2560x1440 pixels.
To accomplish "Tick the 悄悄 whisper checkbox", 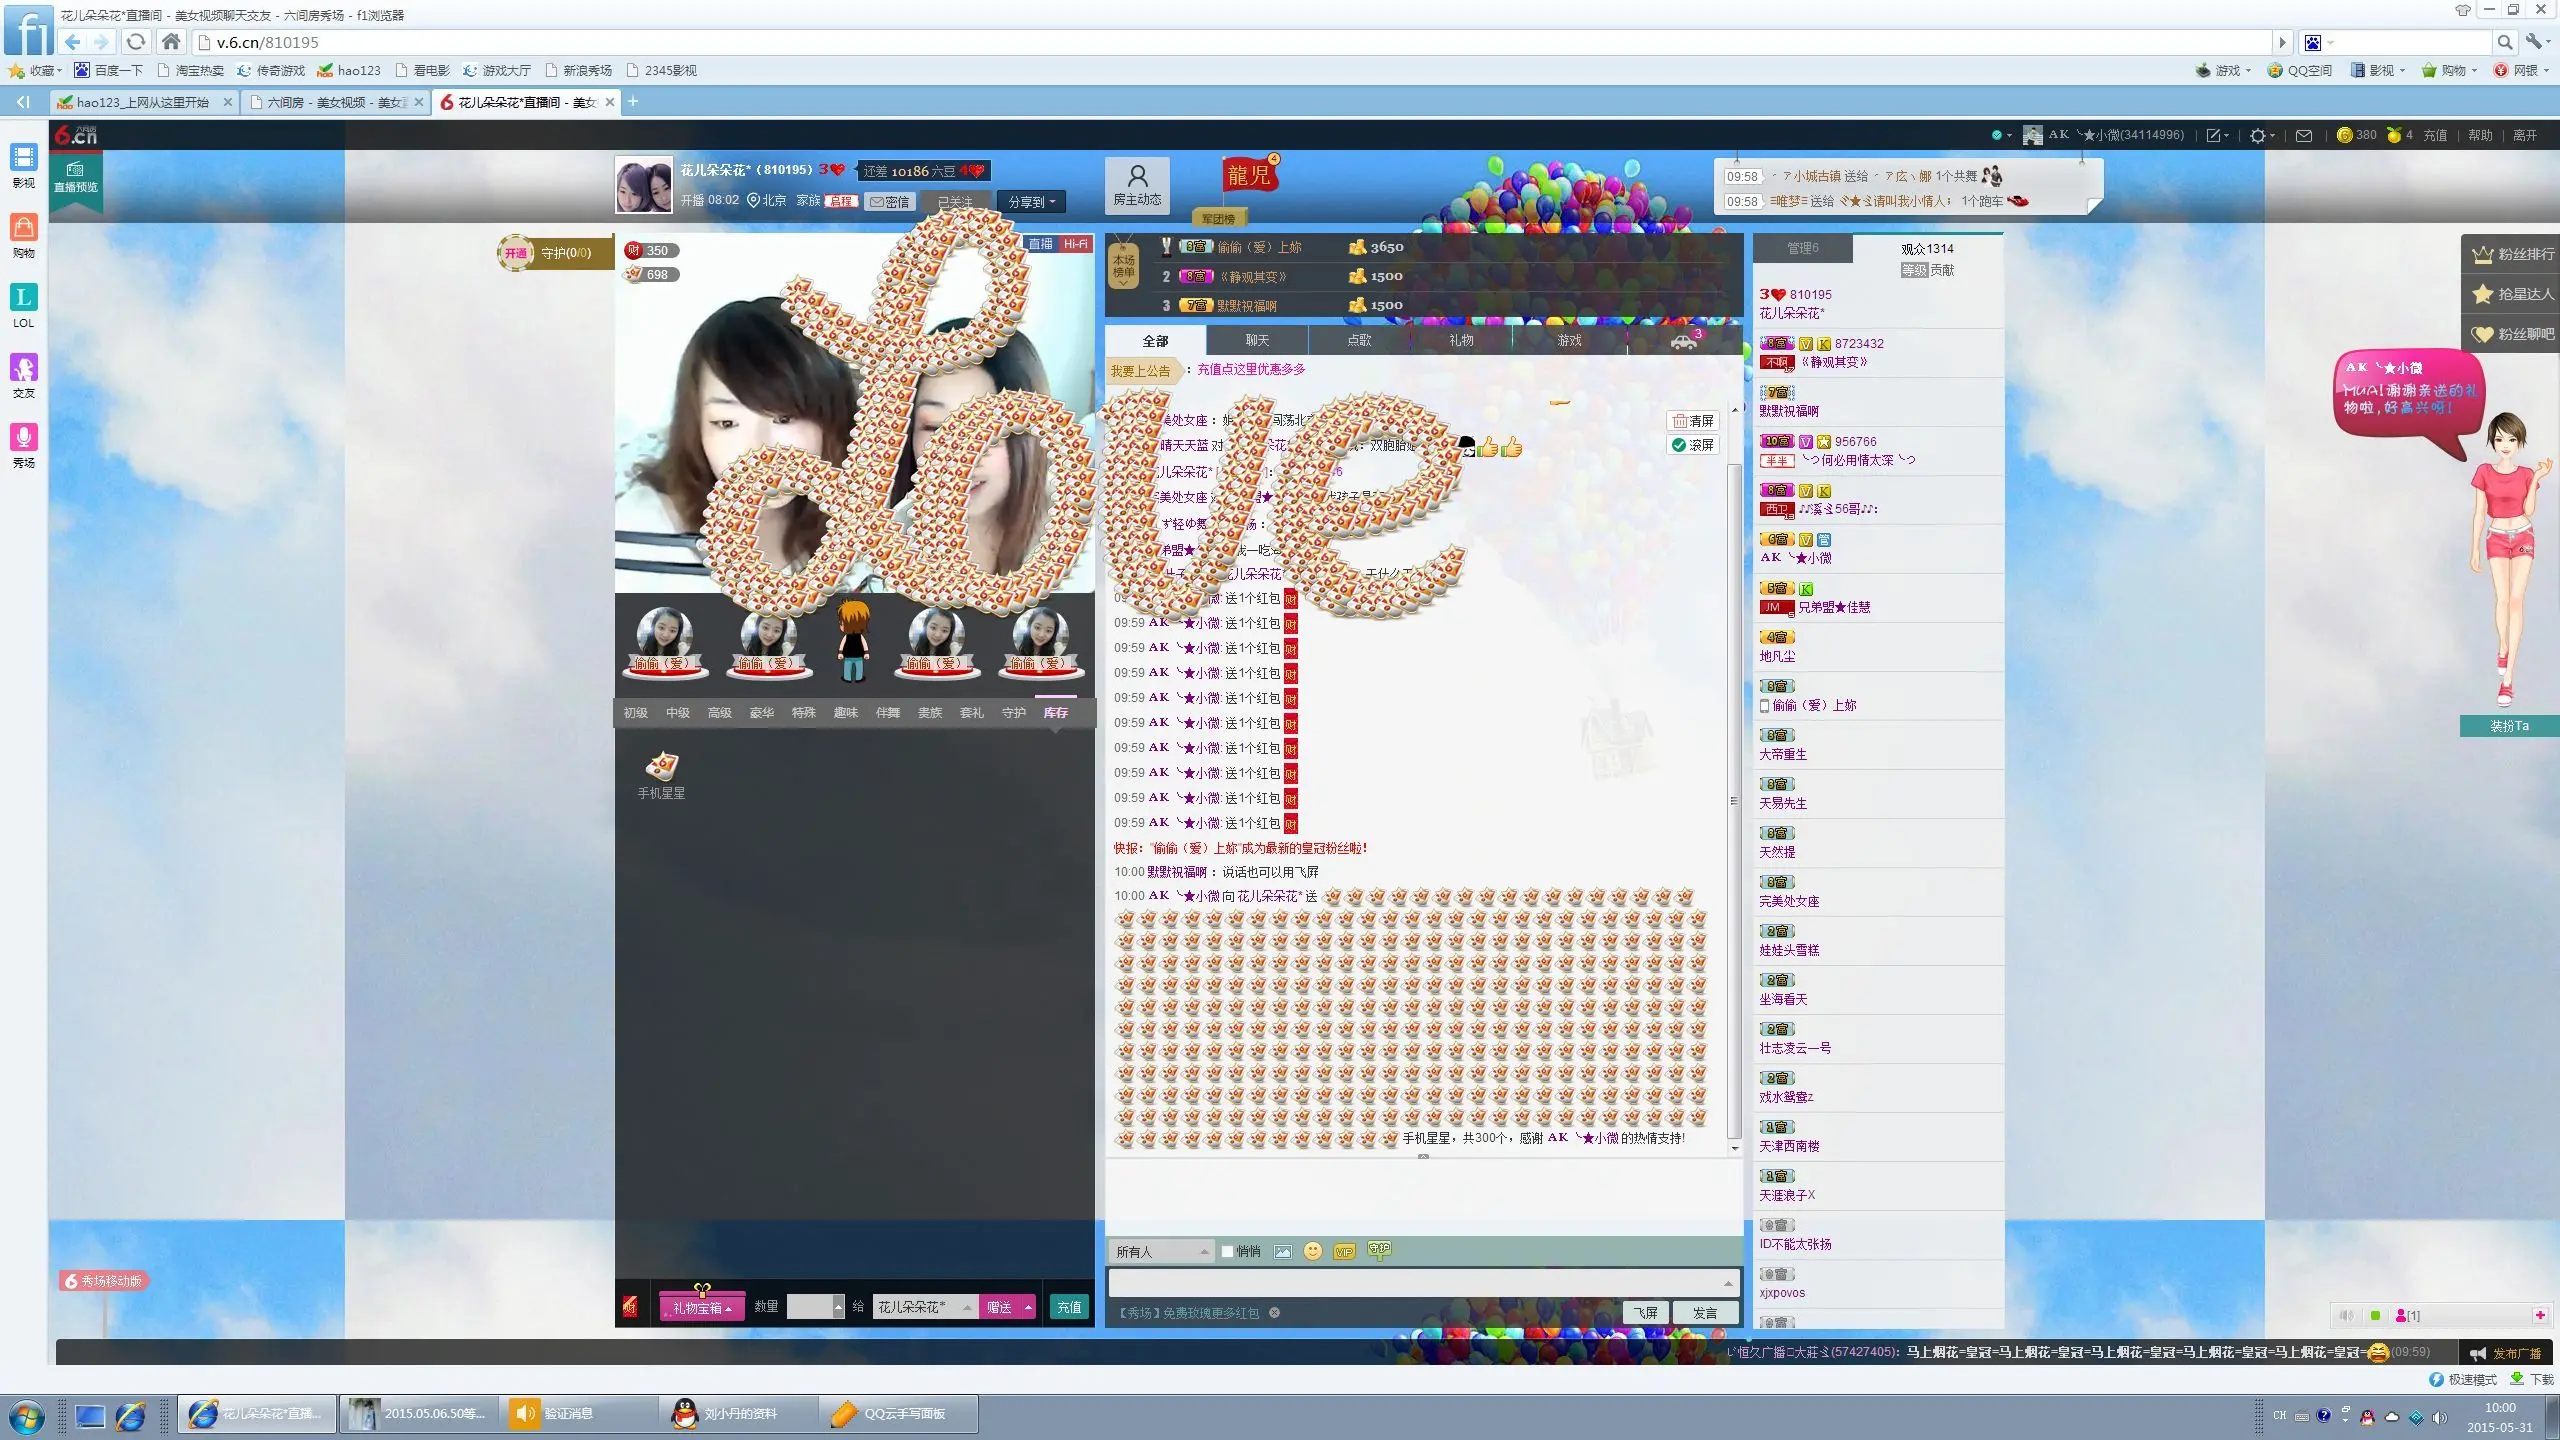I will pos(1227,1251).
